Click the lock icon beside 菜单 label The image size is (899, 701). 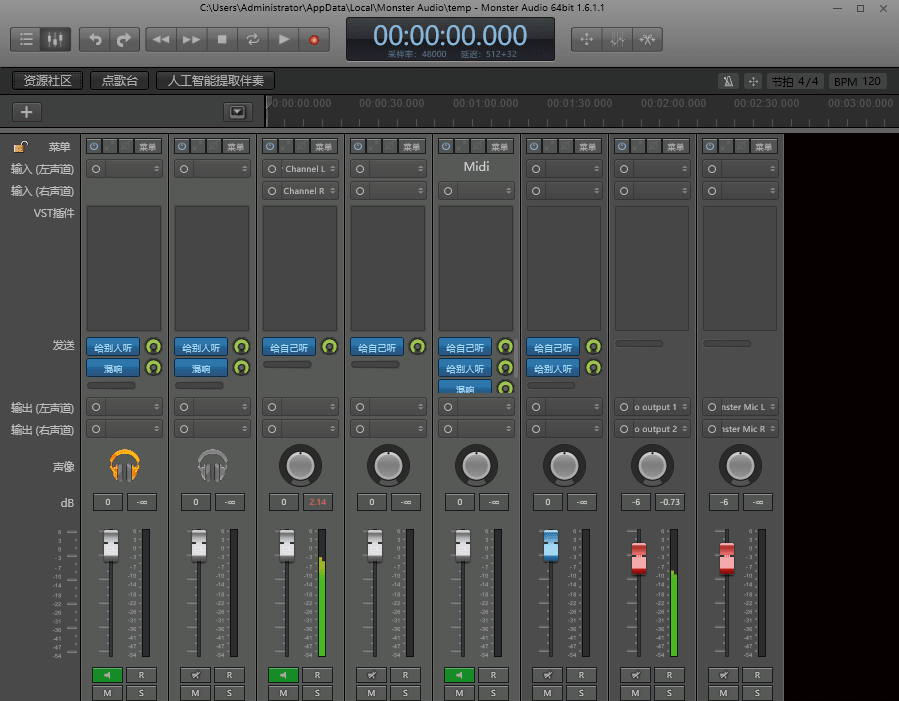[19, 147]
